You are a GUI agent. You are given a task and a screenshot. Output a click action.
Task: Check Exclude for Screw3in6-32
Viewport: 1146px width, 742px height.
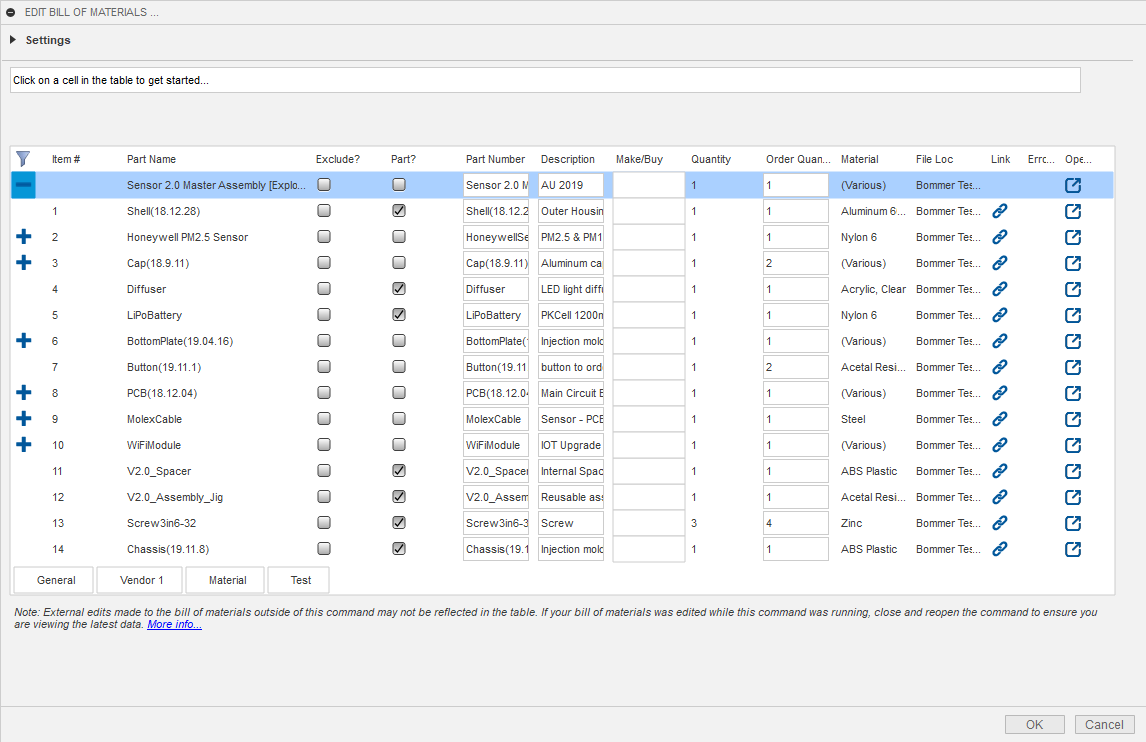pyautogui.click(x=324, y=523)
